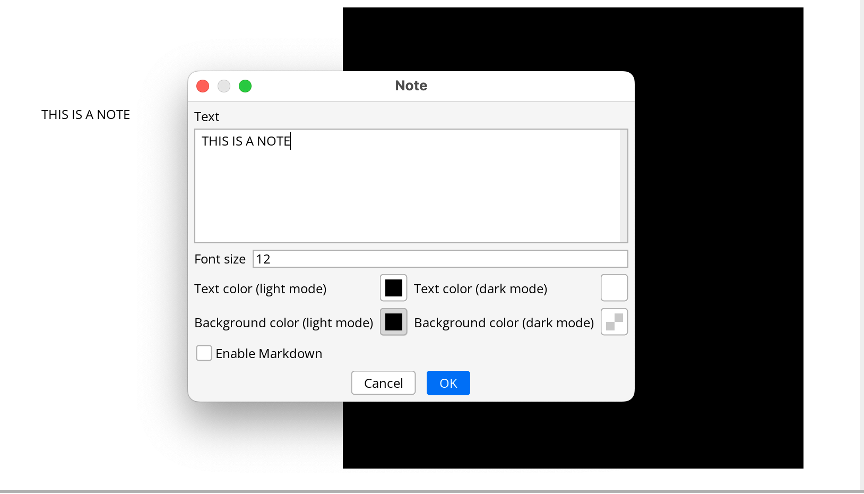Pick Background color (dark mode) swatch

[x=614, y=322]
